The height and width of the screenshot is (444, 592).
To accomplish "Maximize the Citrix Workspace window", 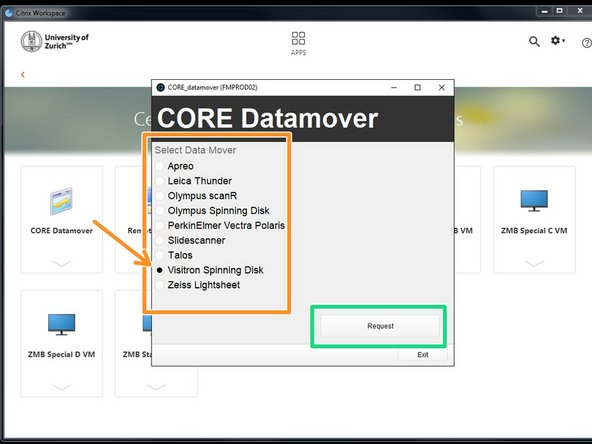I will [x=560, y=11].
